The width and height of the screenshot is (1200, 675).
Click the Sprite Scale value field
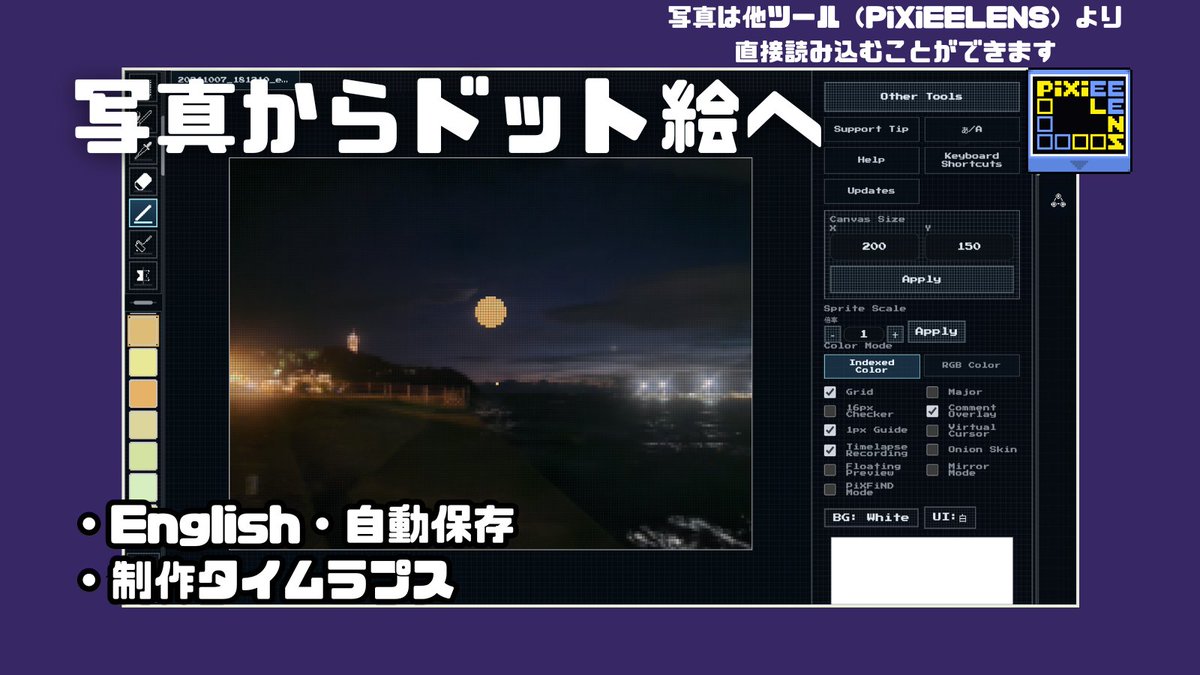coord(864,334)
